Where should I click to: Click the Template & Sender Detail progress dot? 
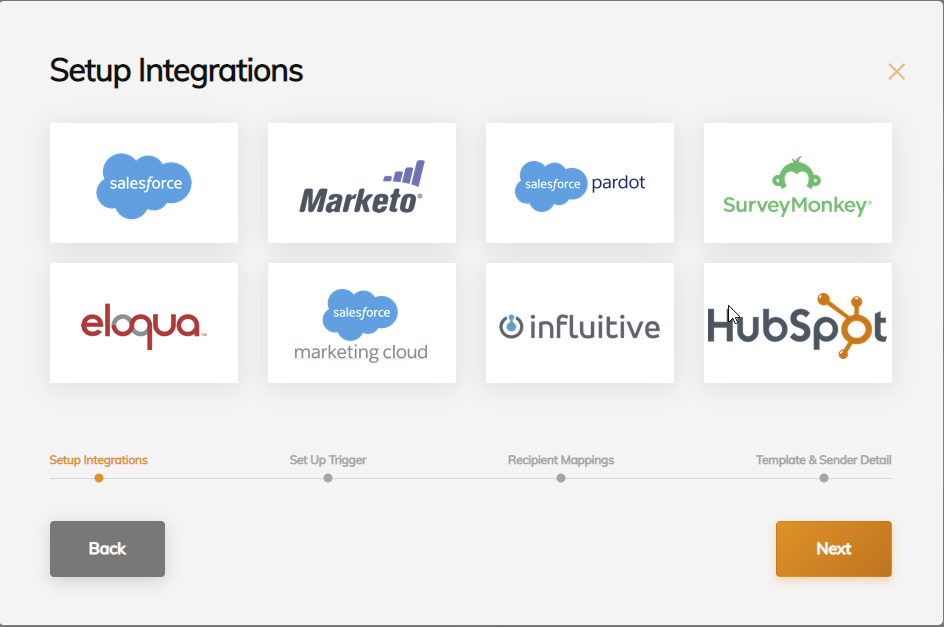pos(824,478)
